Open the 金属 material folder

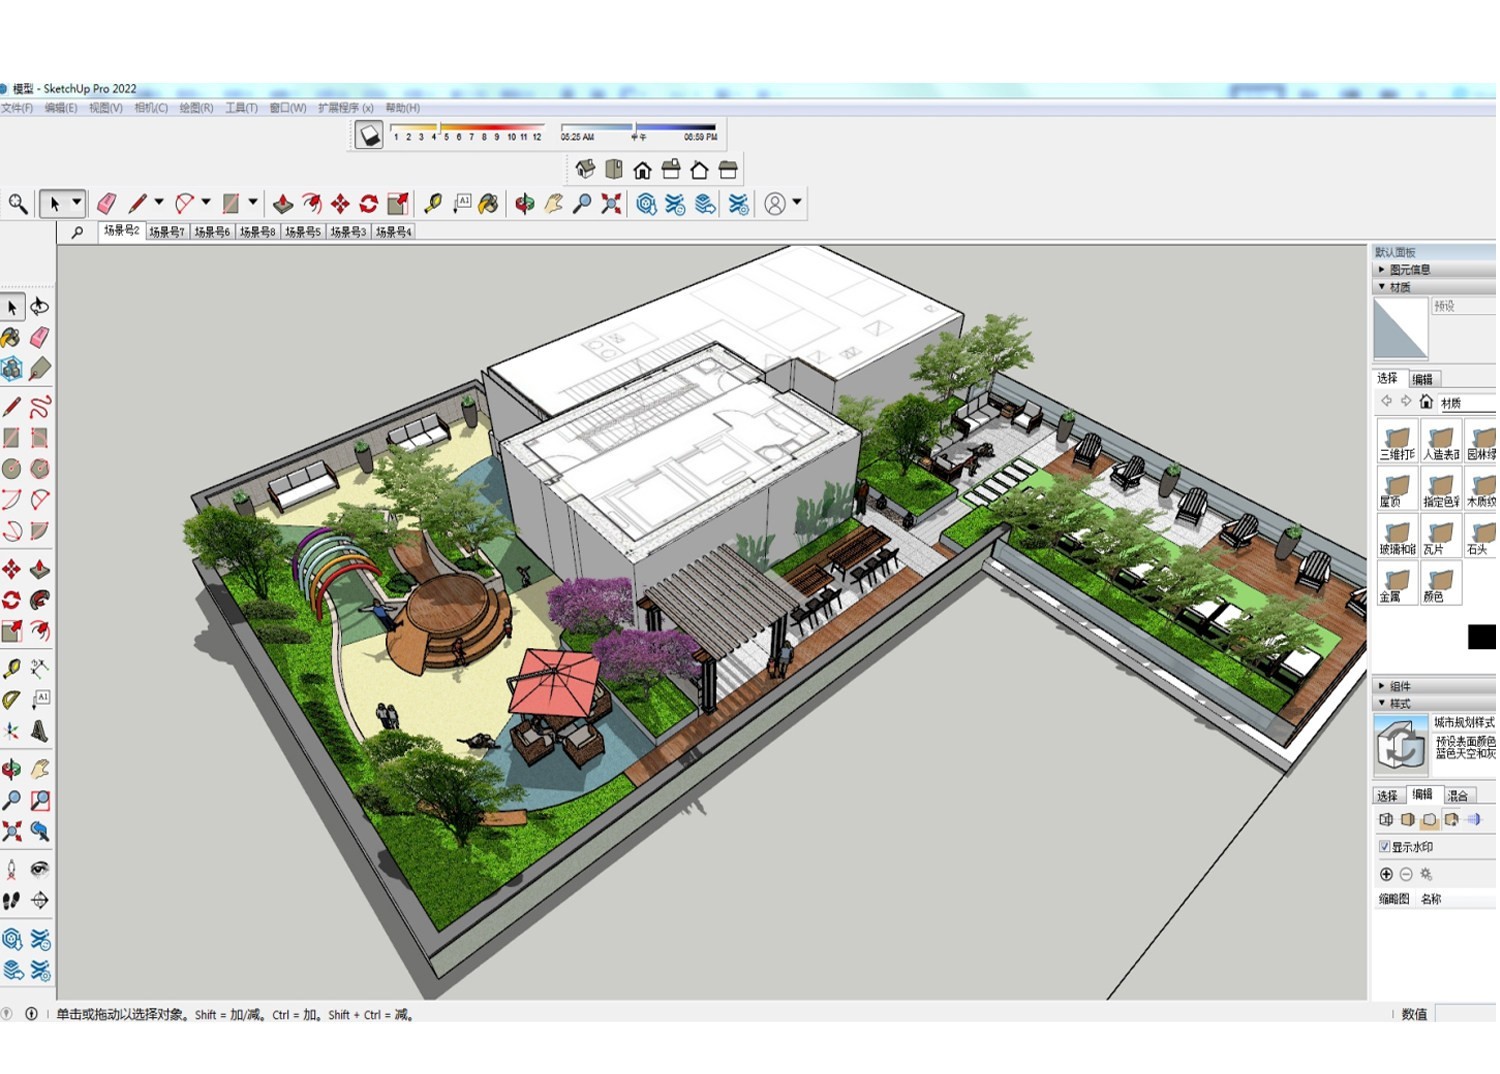pyautogui.click(x=1397, y=584)
